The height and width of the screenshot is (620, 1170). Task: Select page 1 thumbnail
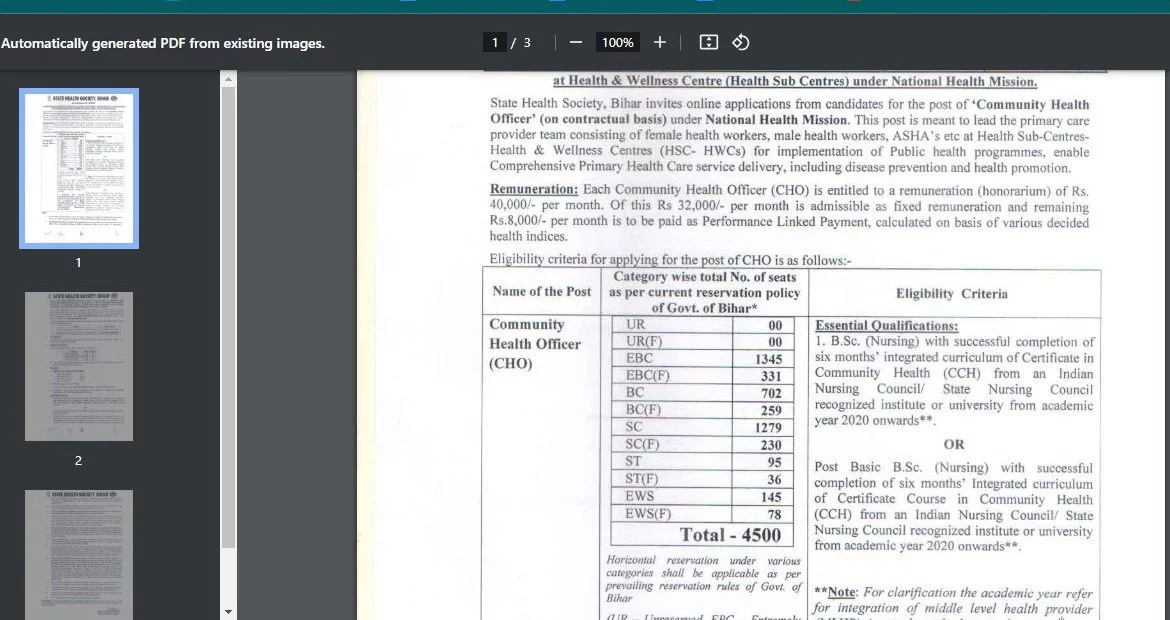pos(79,169)
